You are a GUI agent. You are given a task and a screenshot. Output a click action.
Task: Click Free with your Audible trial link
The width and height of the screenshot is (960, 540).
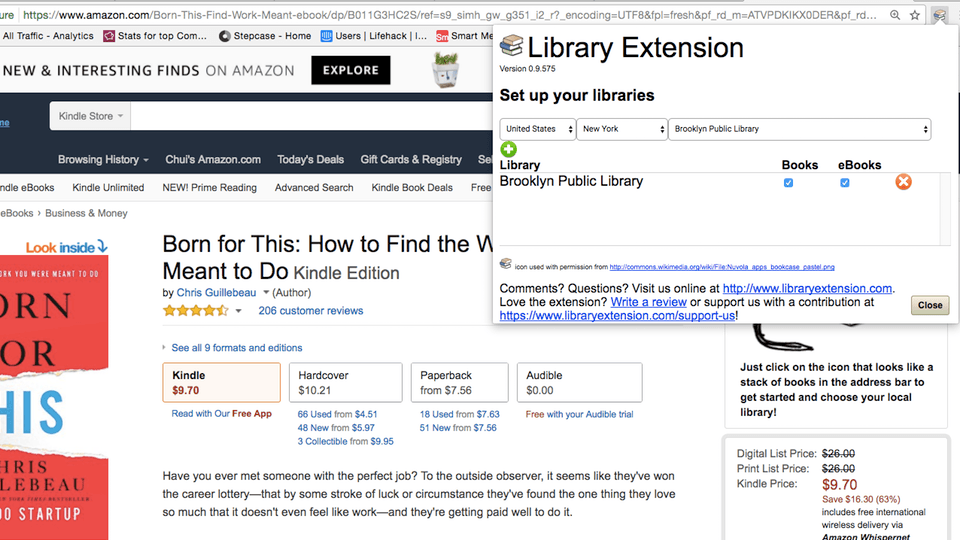579,414
